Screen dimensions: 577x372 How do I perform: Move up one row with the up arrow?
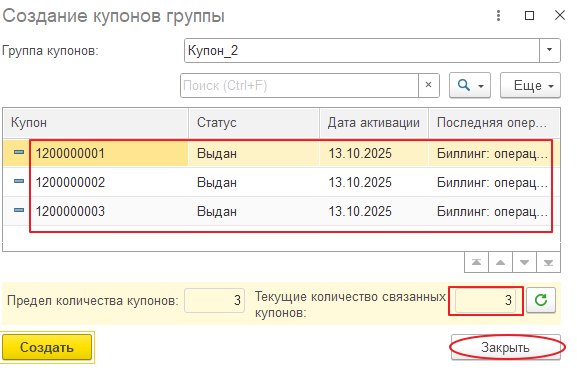pos(500,262)
